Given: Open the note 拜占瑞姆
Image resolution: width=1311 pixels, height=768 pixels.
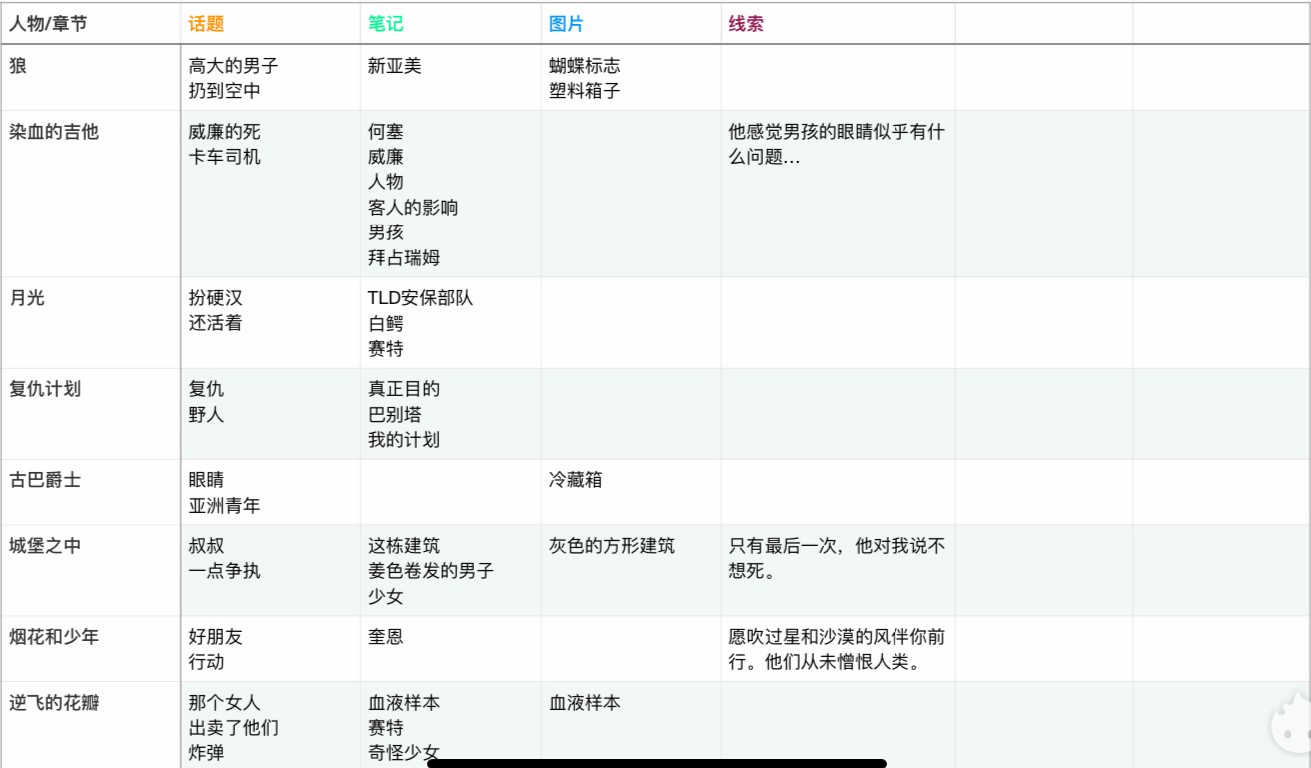Looking at the screenshot, I should pos(404,258).
